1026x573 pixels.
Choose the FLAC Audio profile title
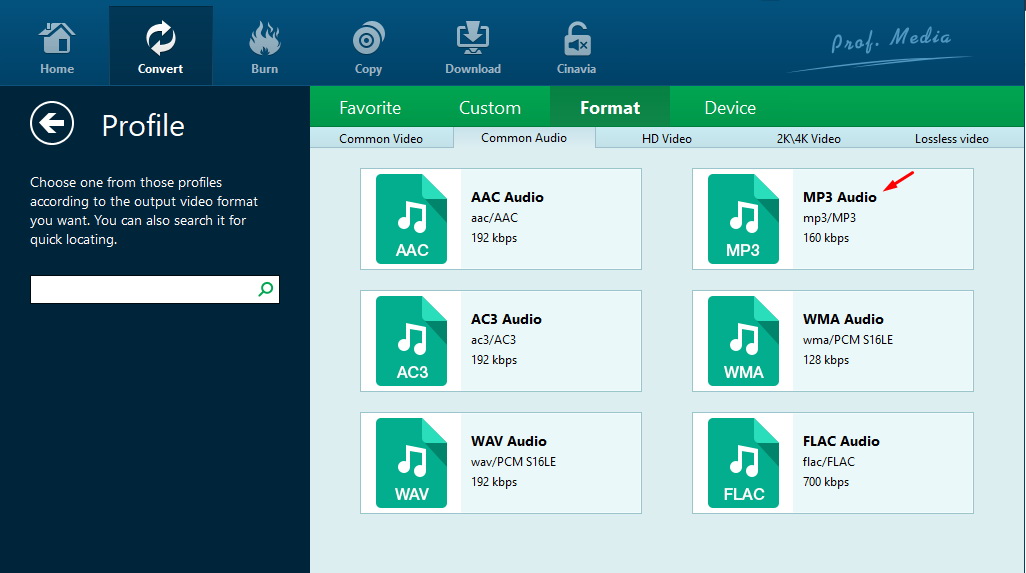[841, 441]
